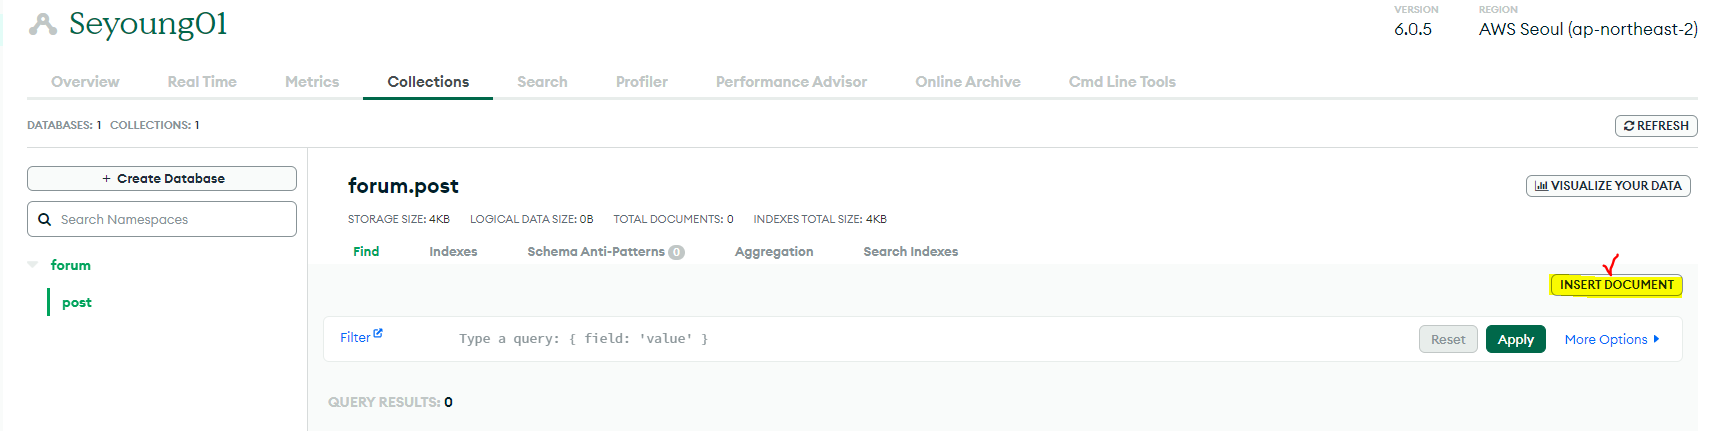Expand More Options for the query

[1612, 340]
